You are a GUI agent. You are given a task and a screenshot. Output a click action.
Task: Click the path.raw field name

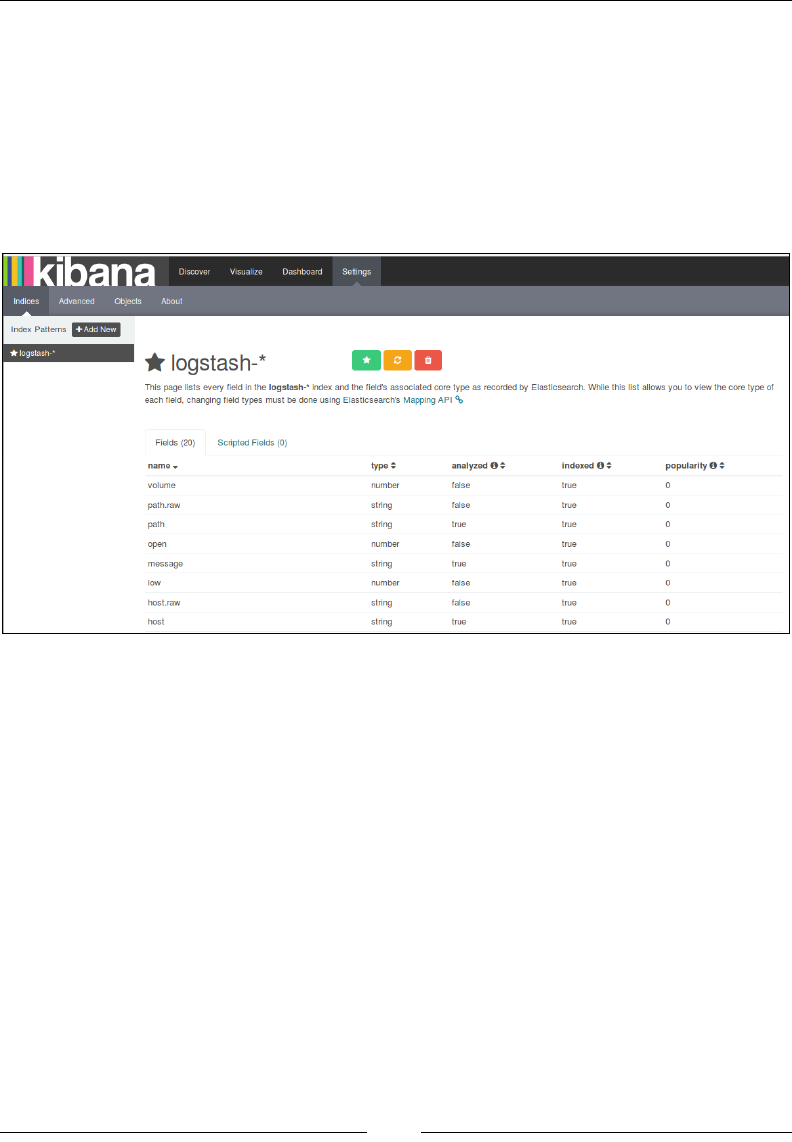164,505
